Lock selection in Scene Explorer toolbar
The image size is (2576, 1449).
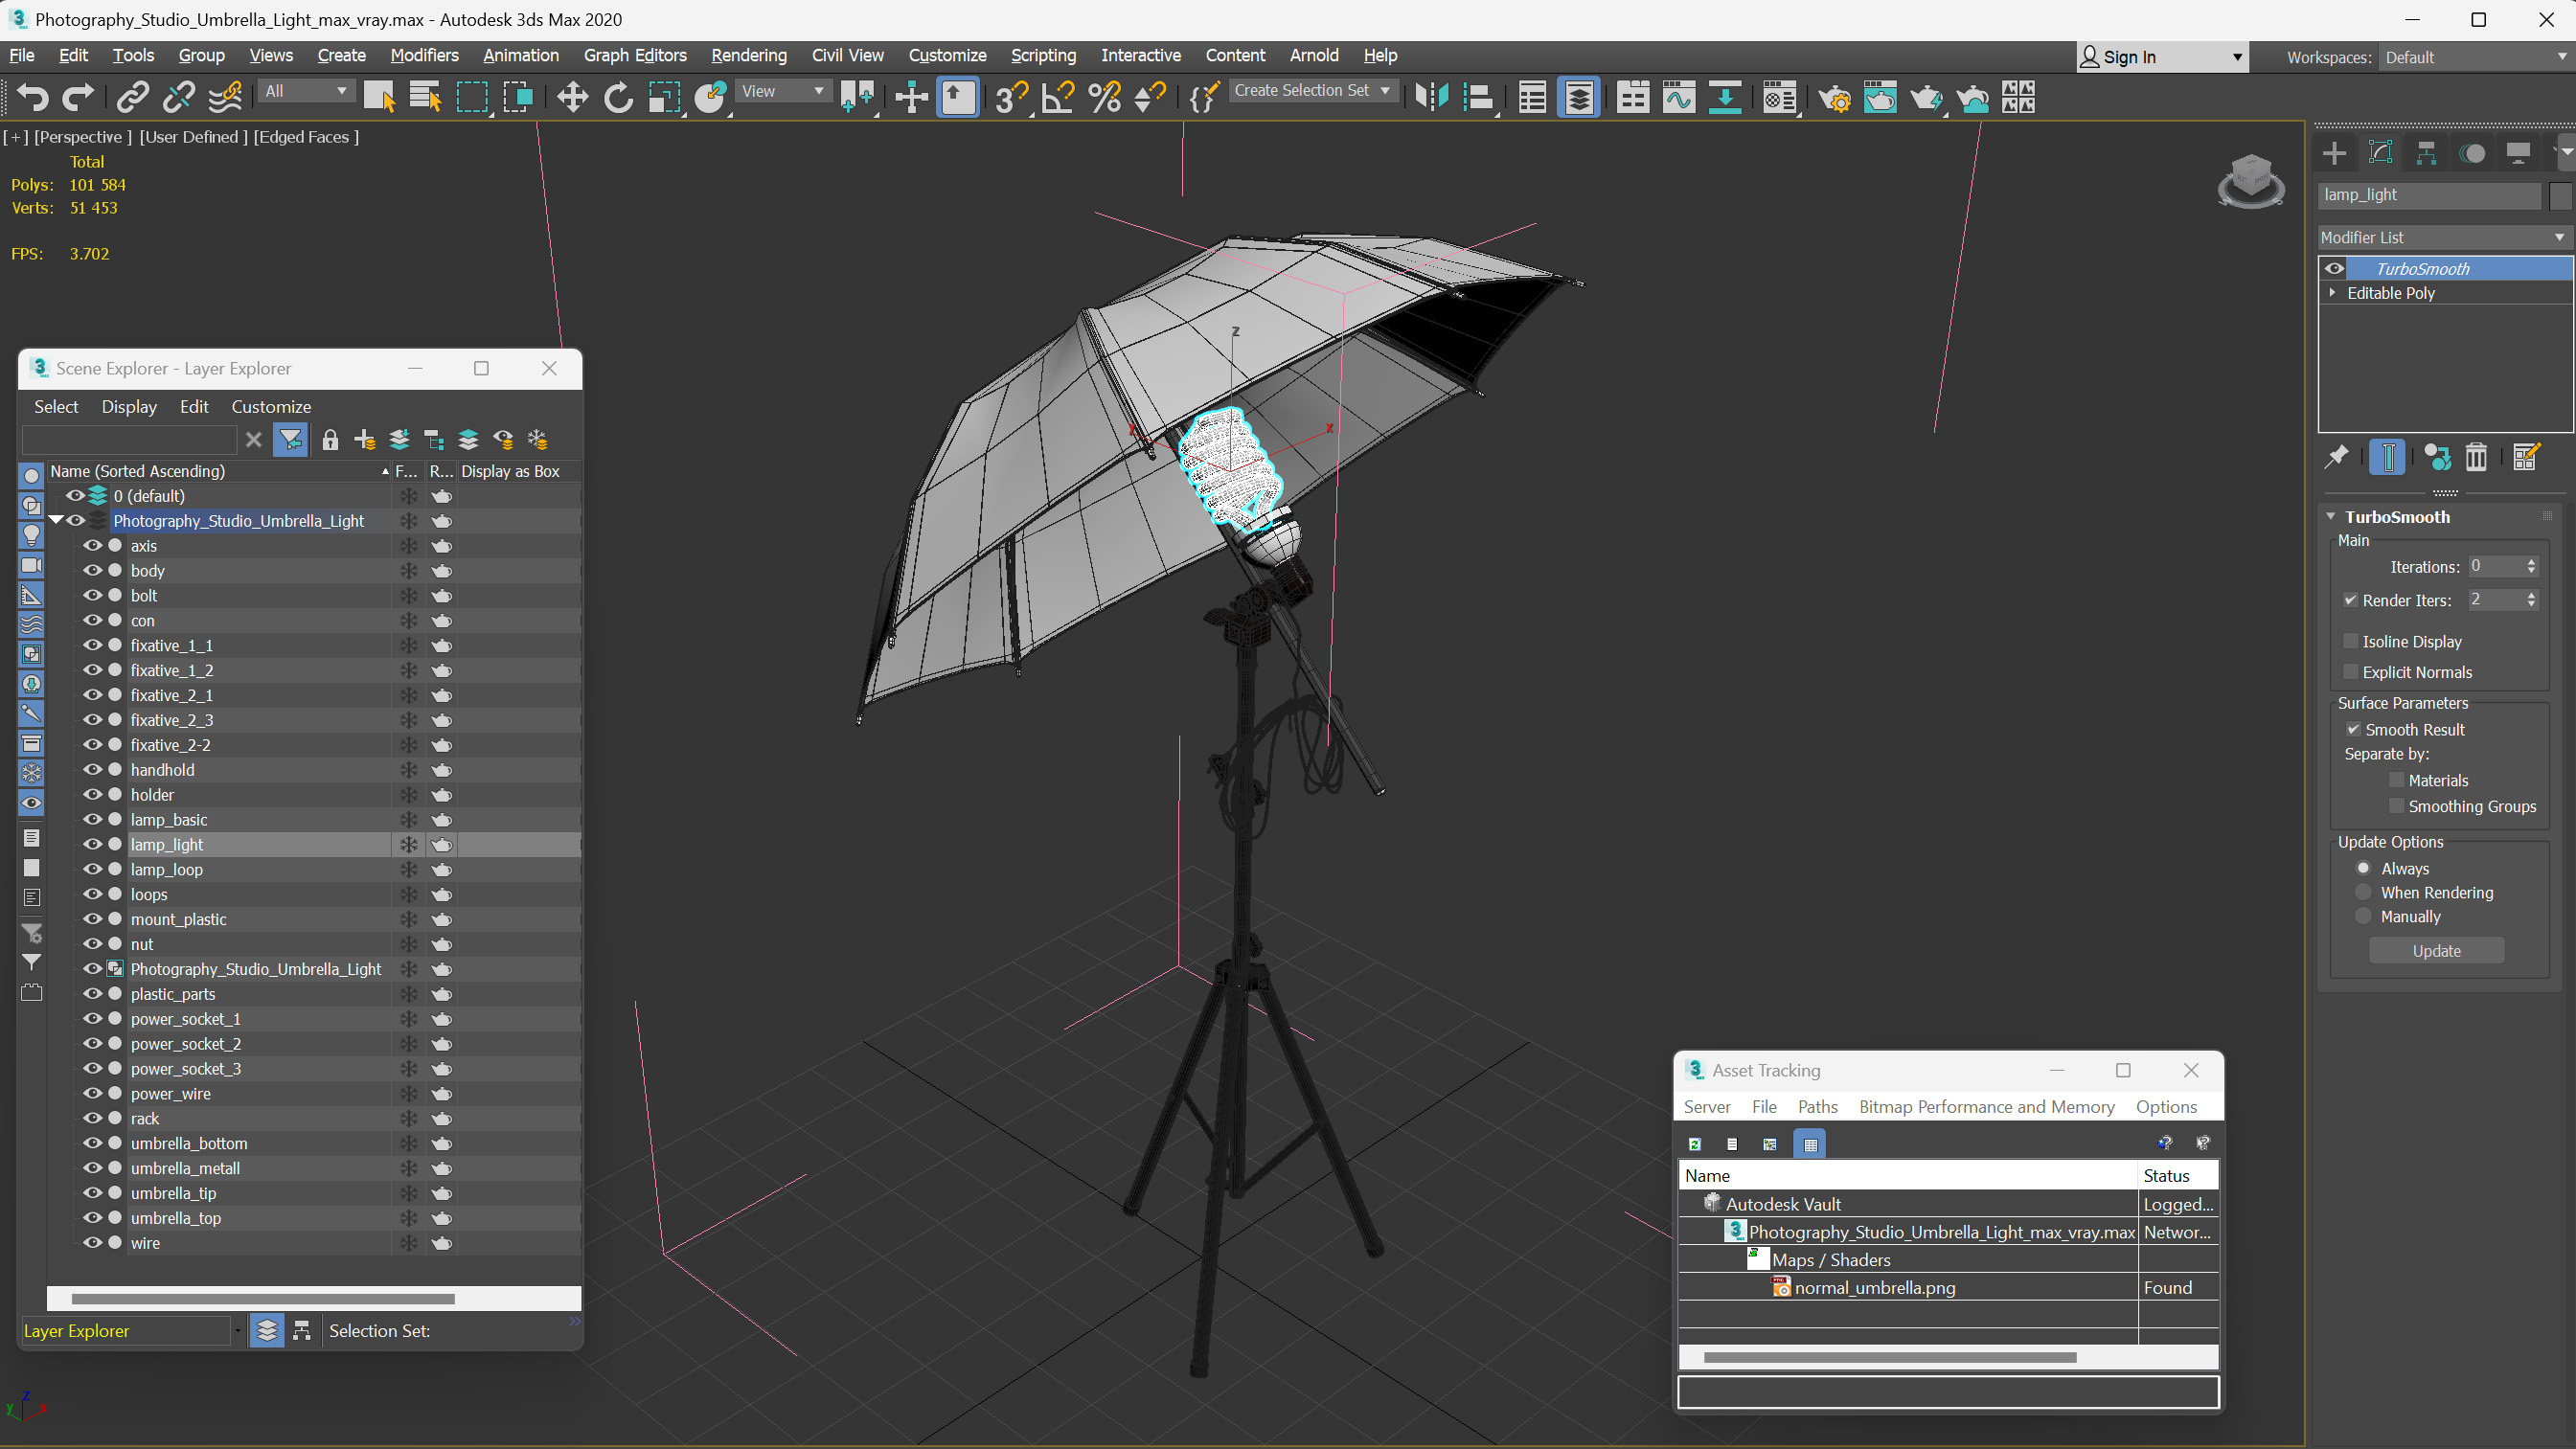point(330,440)
